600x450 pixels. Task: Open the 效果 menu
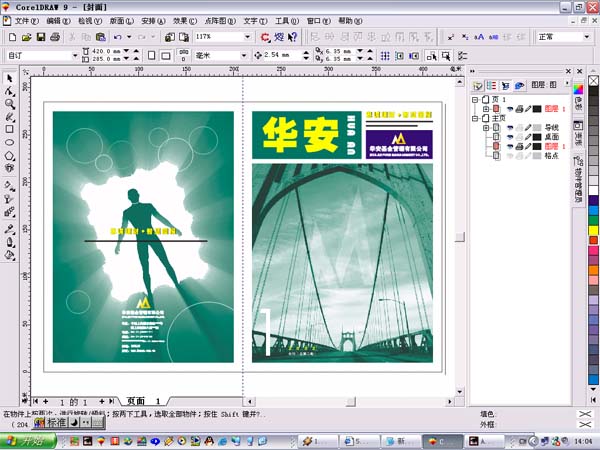(185, 21)
